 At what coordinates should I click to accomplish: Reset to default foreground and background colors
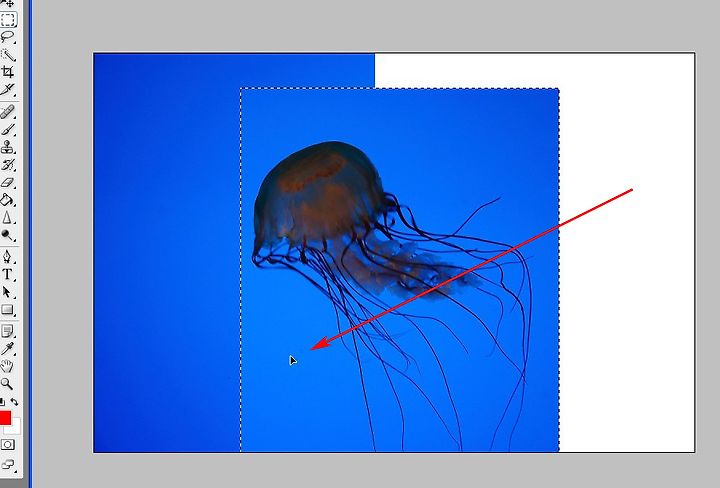tap(2, 403)
